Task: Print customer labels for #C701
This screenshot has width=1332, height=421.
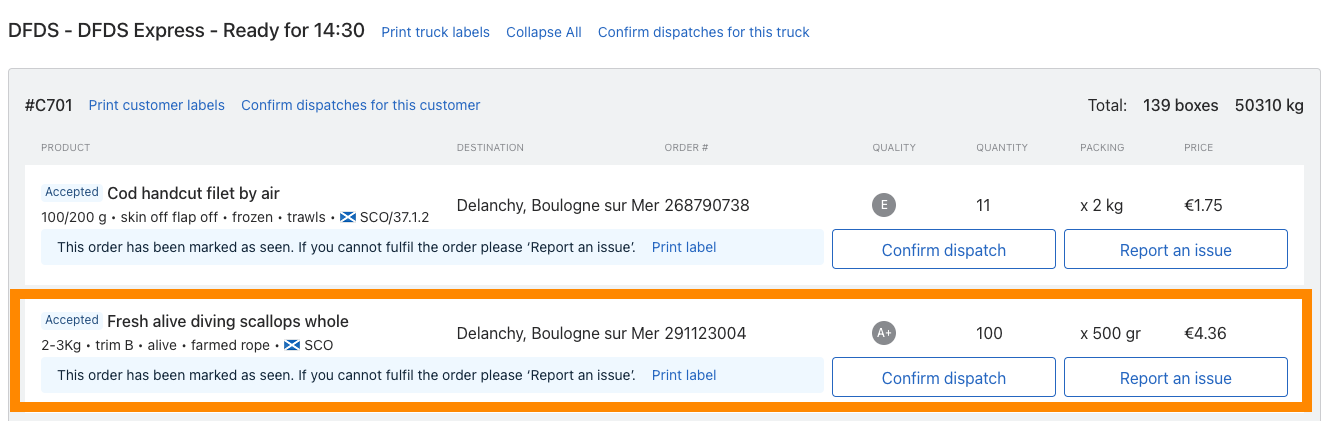Action: click(x=157, y=105)
